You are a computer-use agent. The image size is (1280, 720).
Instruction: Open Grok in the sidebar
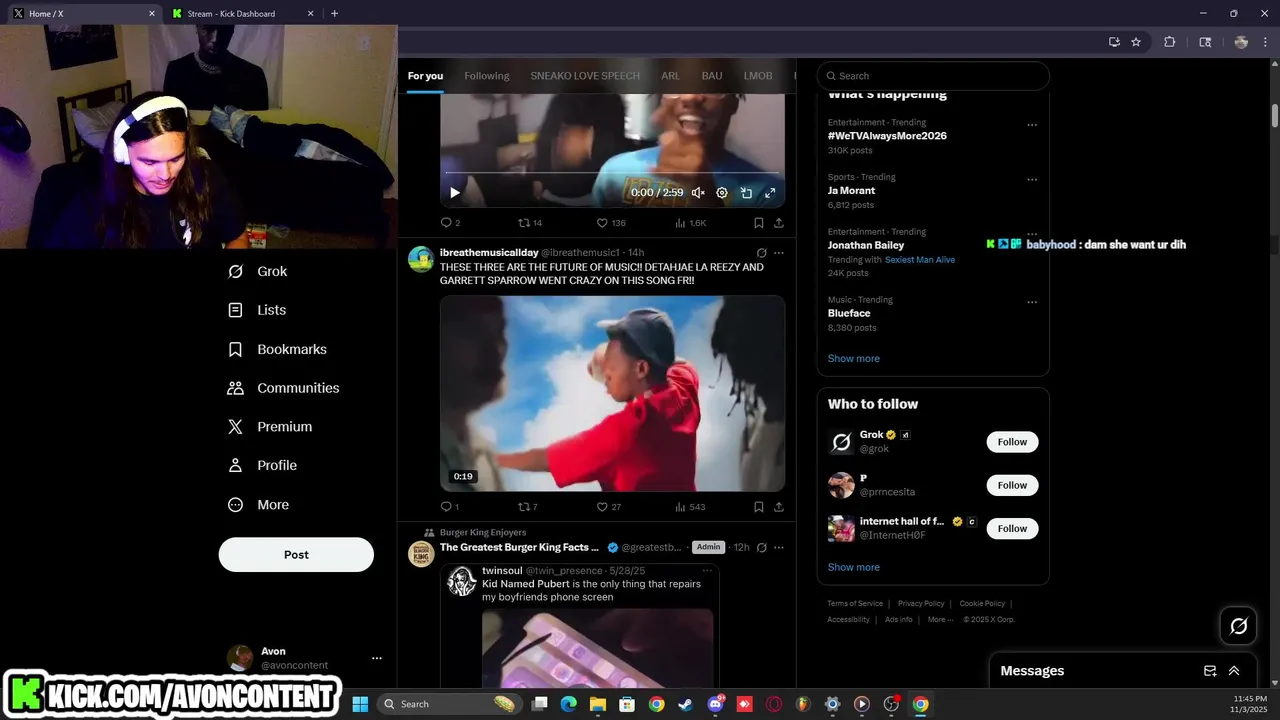point(258,271)
